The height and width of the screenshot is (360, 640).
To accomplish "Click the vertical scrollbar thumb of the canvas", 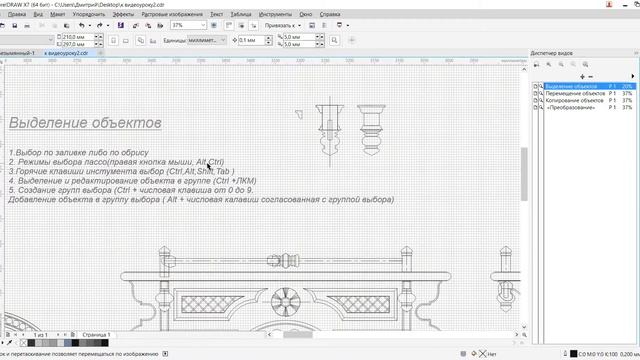I will [x=524, y=174].
